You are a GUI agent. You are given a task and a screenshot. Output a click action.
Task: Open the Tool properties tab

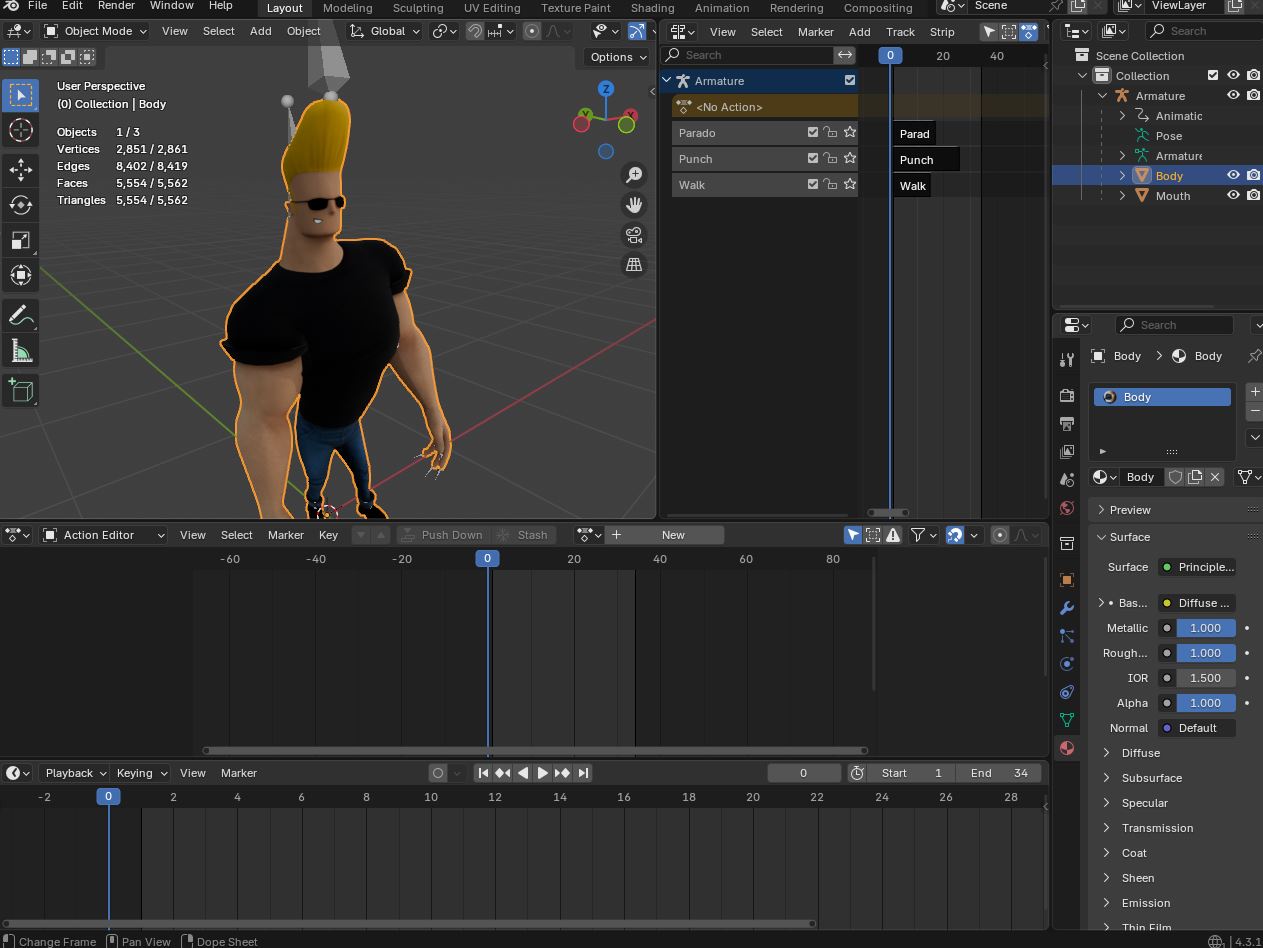pos(1067,360)
